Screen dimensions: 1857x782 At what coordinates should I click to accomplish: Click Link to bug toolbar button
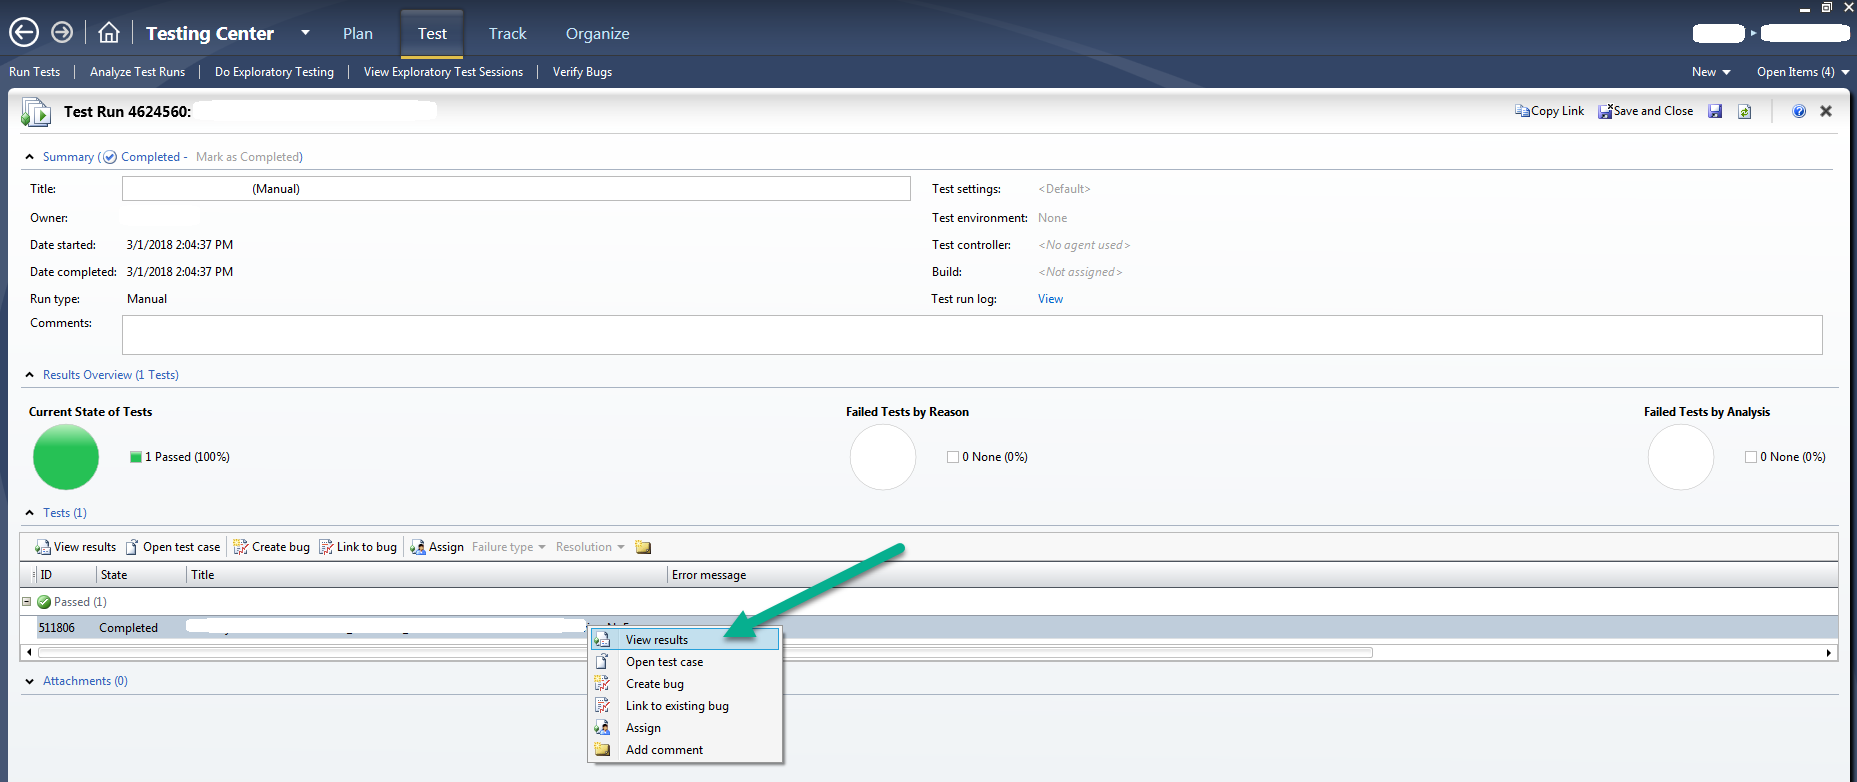tap(358, 547)
